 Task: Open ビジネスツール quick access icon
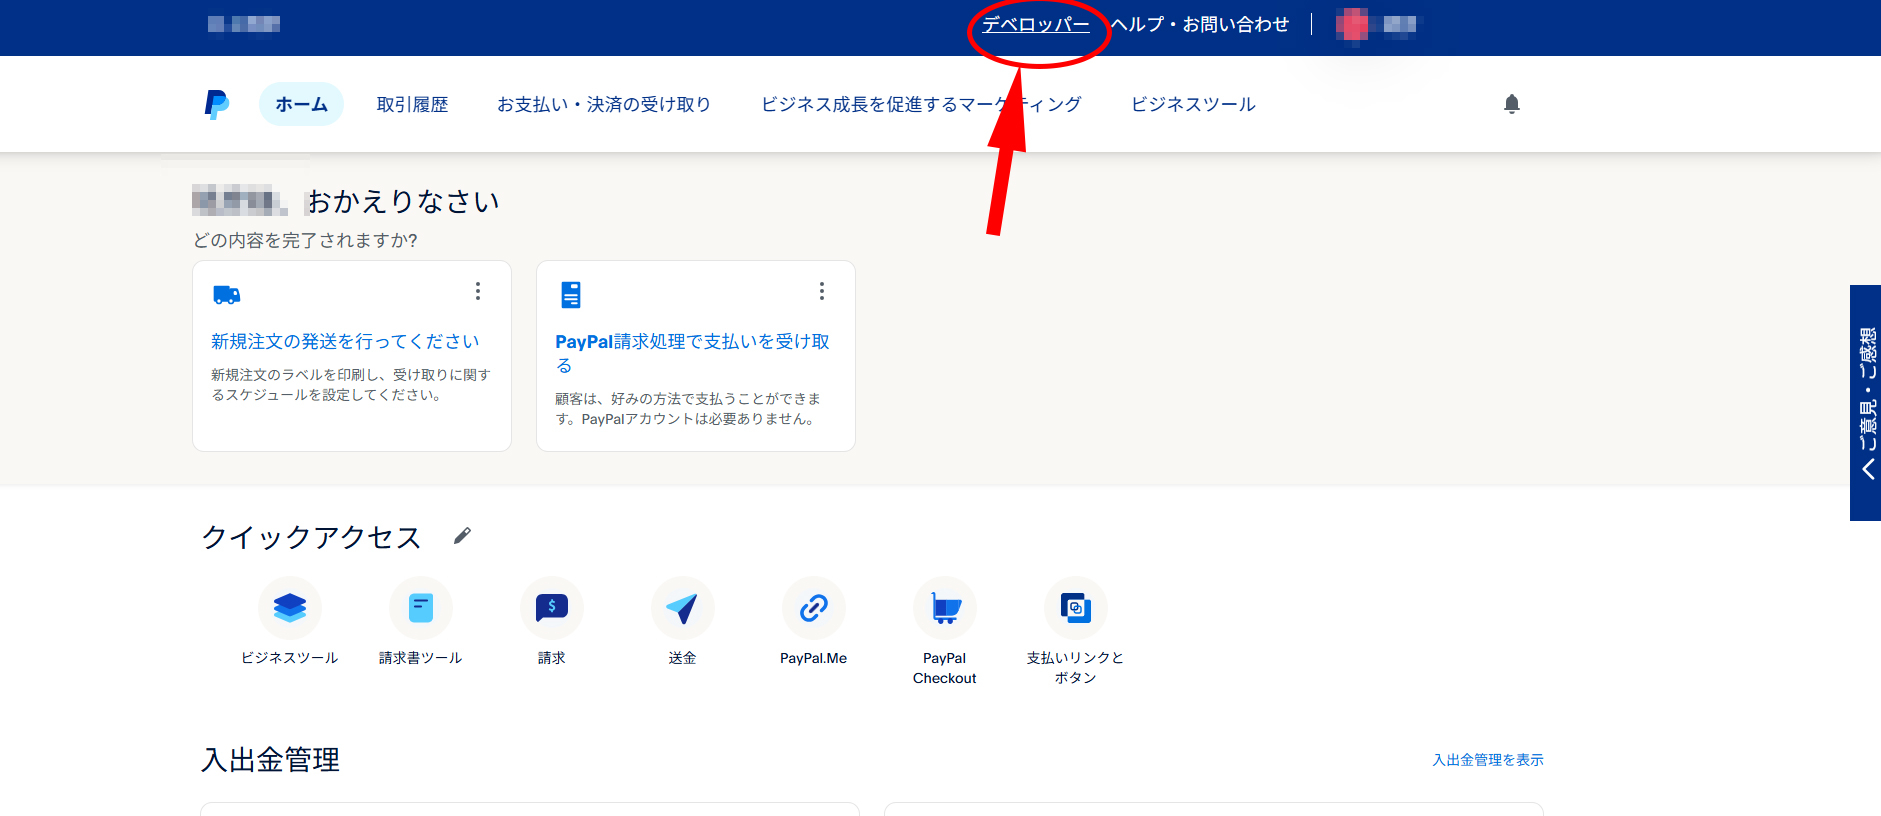click(x=290, y=608)
